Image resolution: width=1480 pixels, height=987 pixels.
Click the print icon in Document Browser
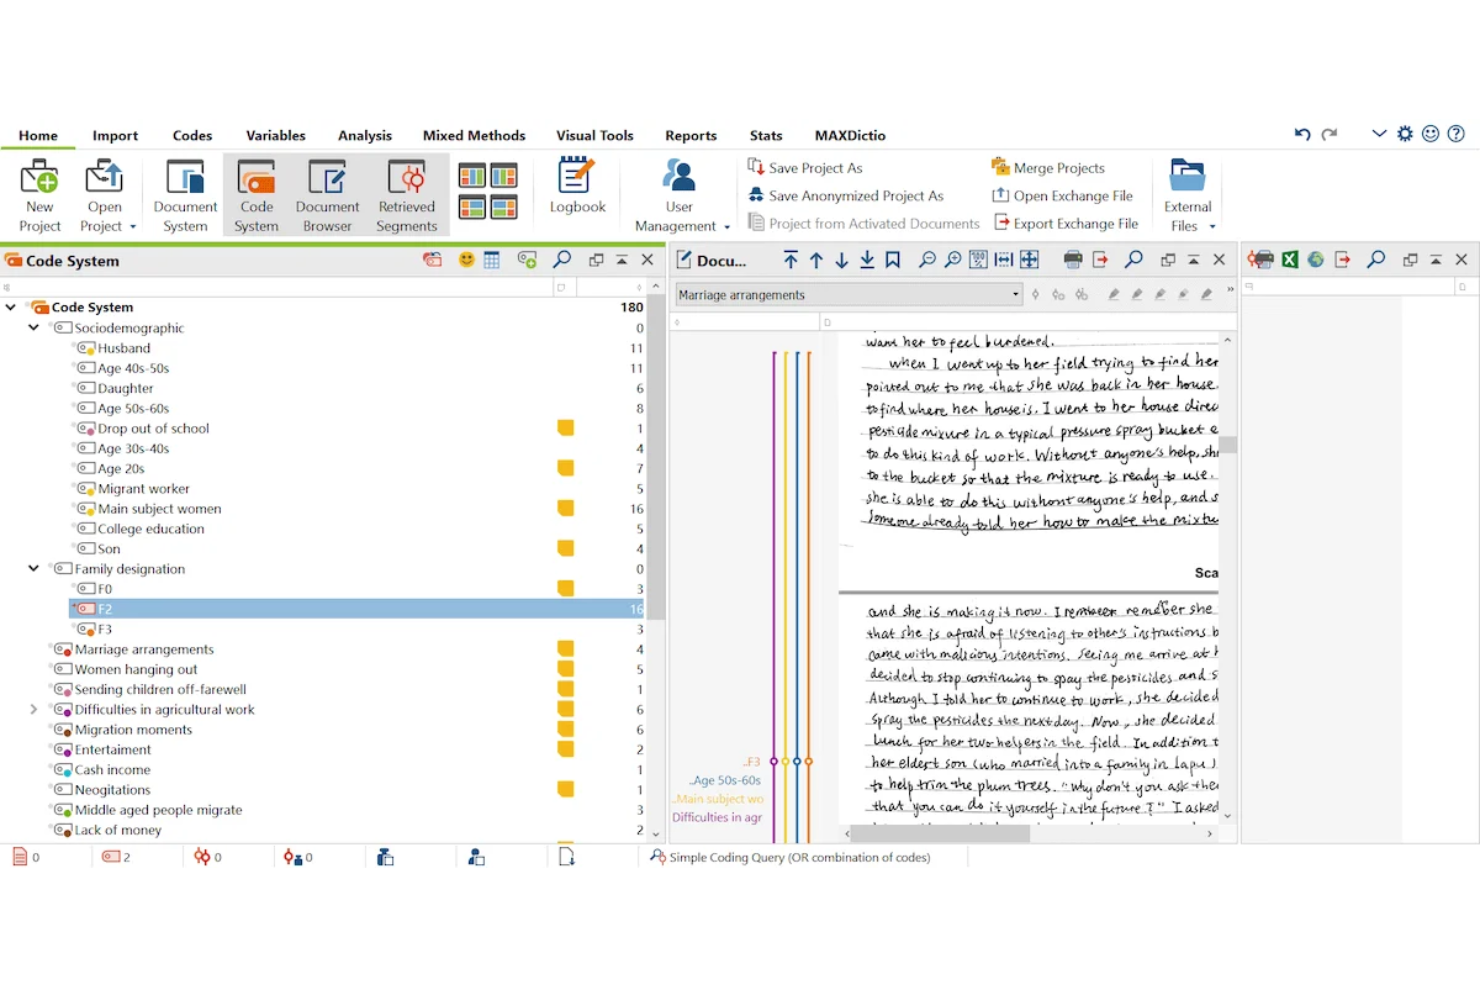pos(1073,260)
